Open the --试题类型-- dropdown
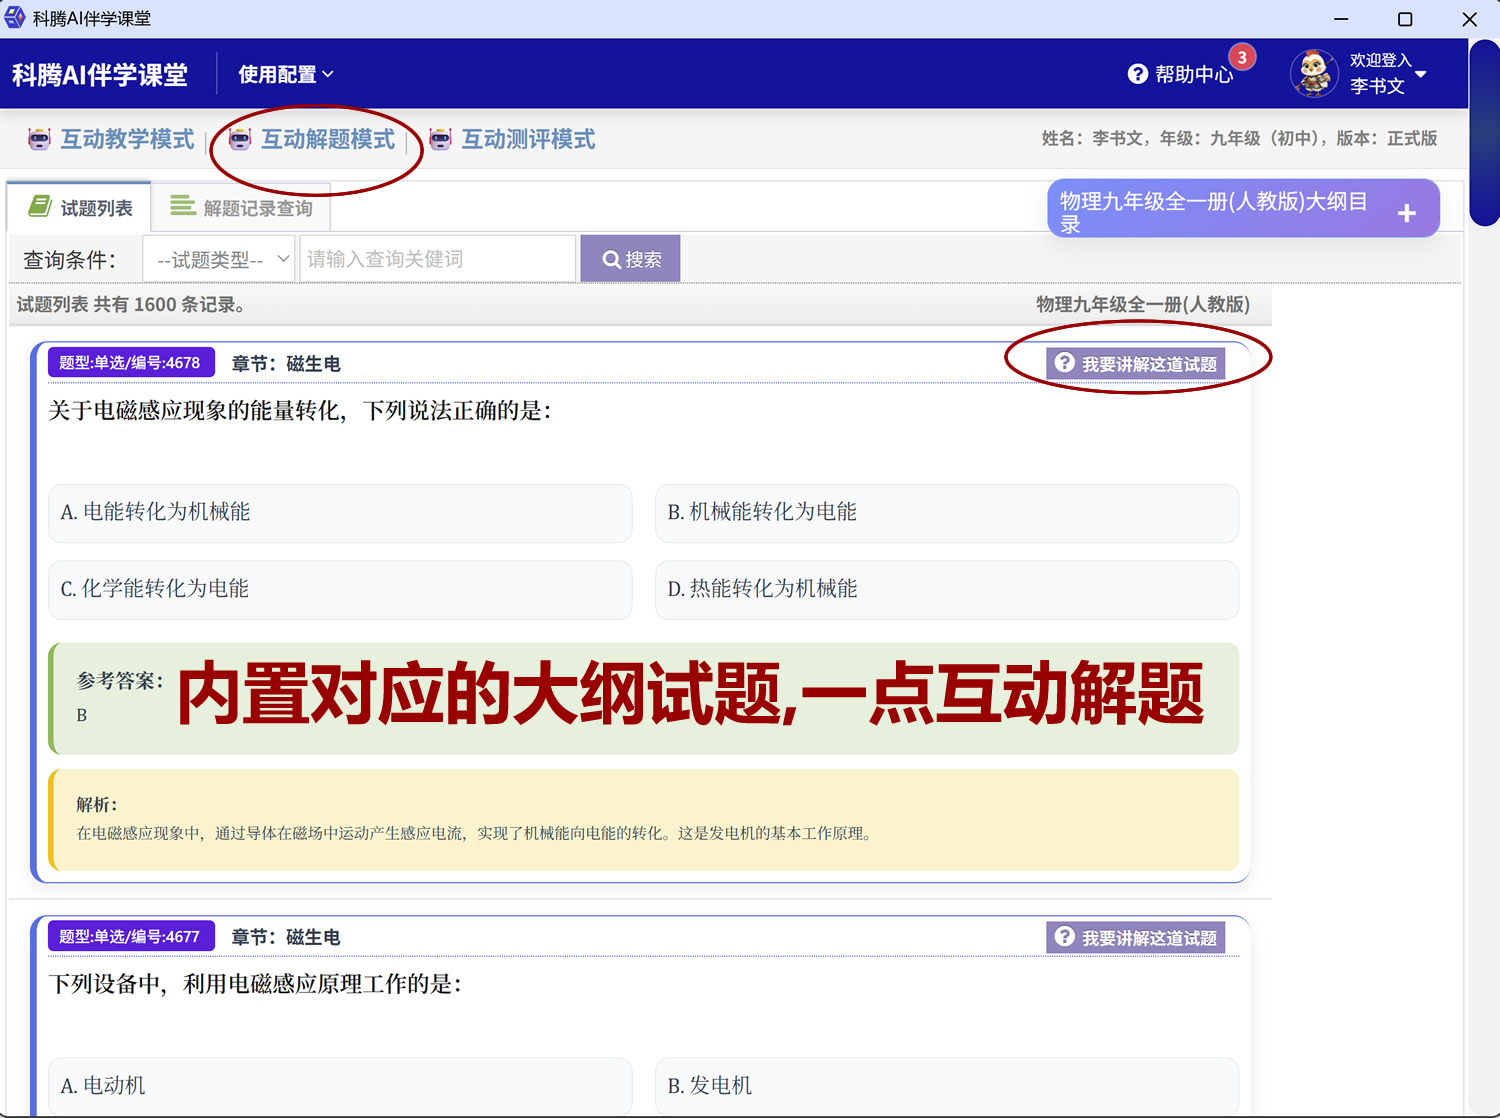Image resolution: width=1500 pixels, height=1118 pixels. point(218,258)
